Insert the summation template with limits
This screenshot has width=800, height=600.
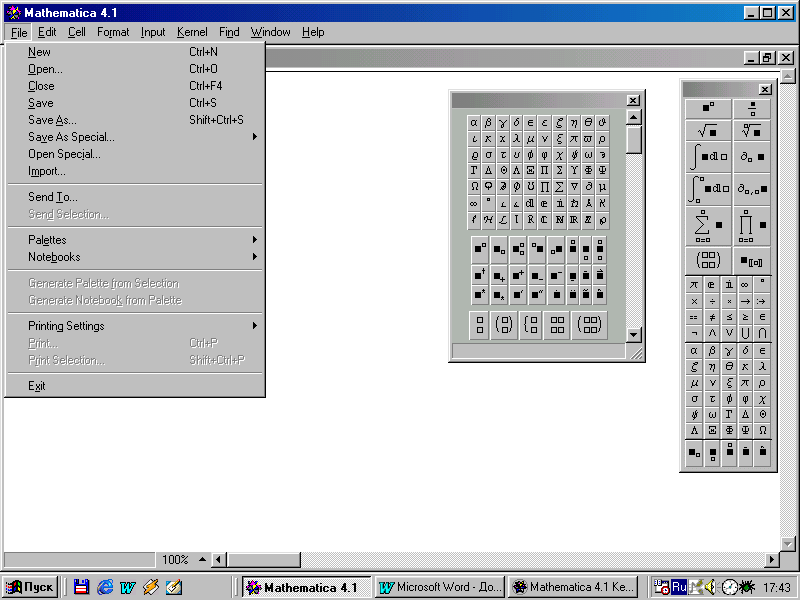coord(708,226)
